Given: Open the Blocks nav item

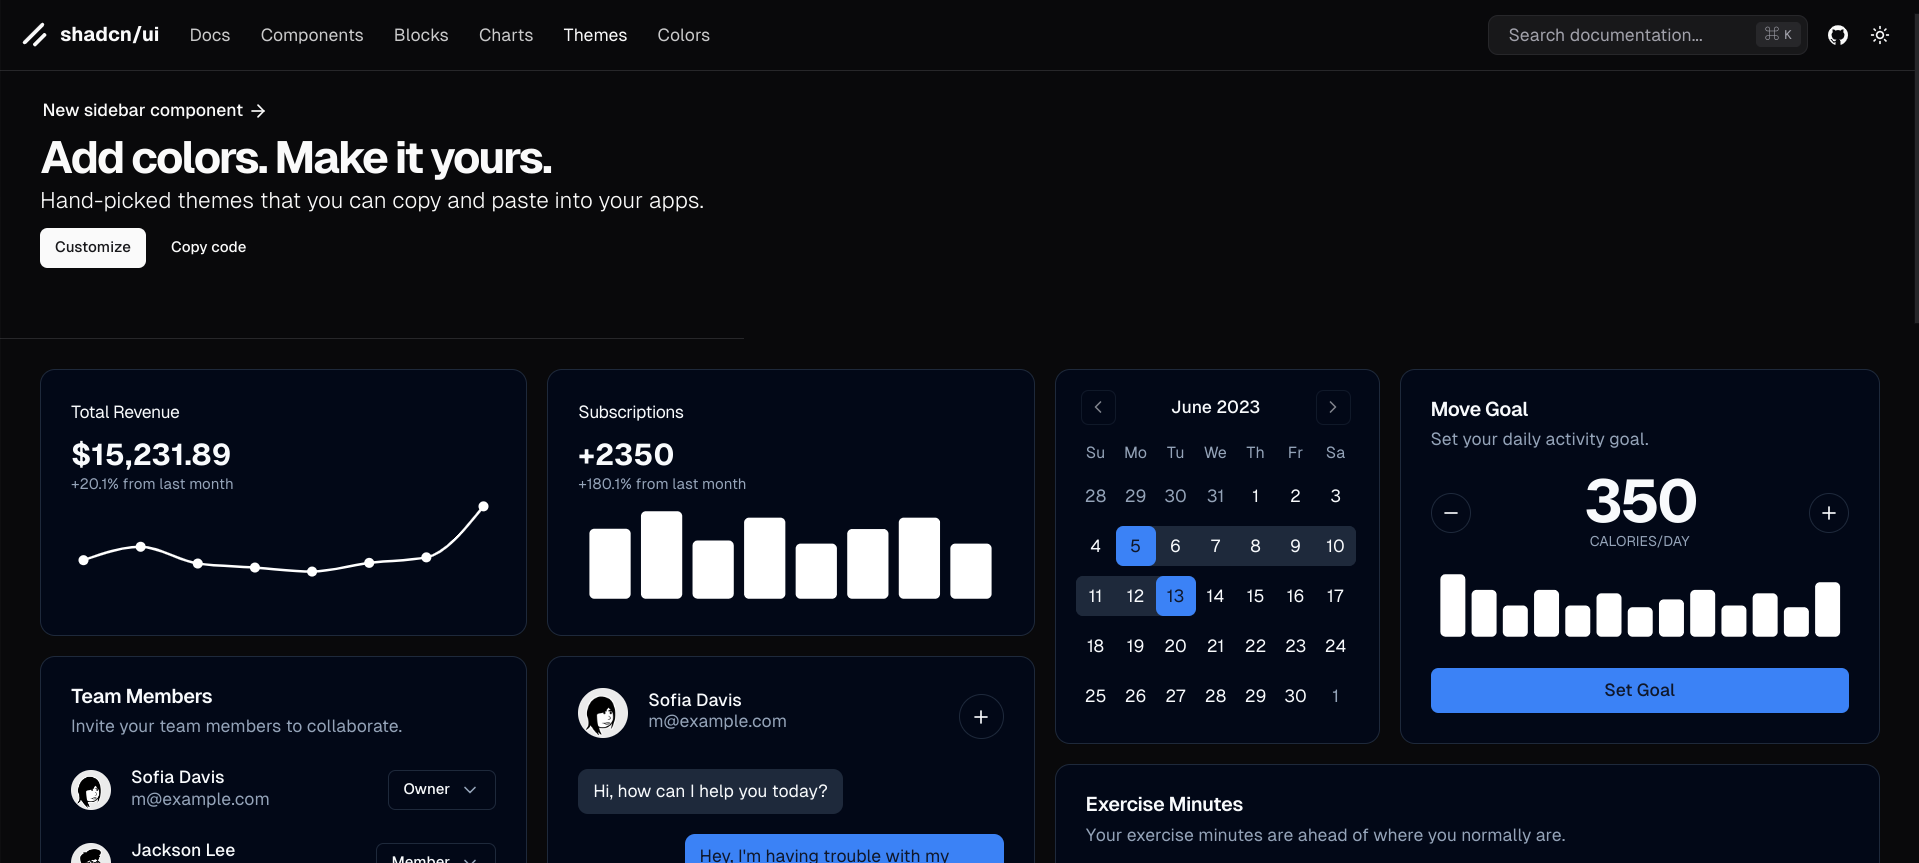Looking at the screenshot, I should point(421,35).
